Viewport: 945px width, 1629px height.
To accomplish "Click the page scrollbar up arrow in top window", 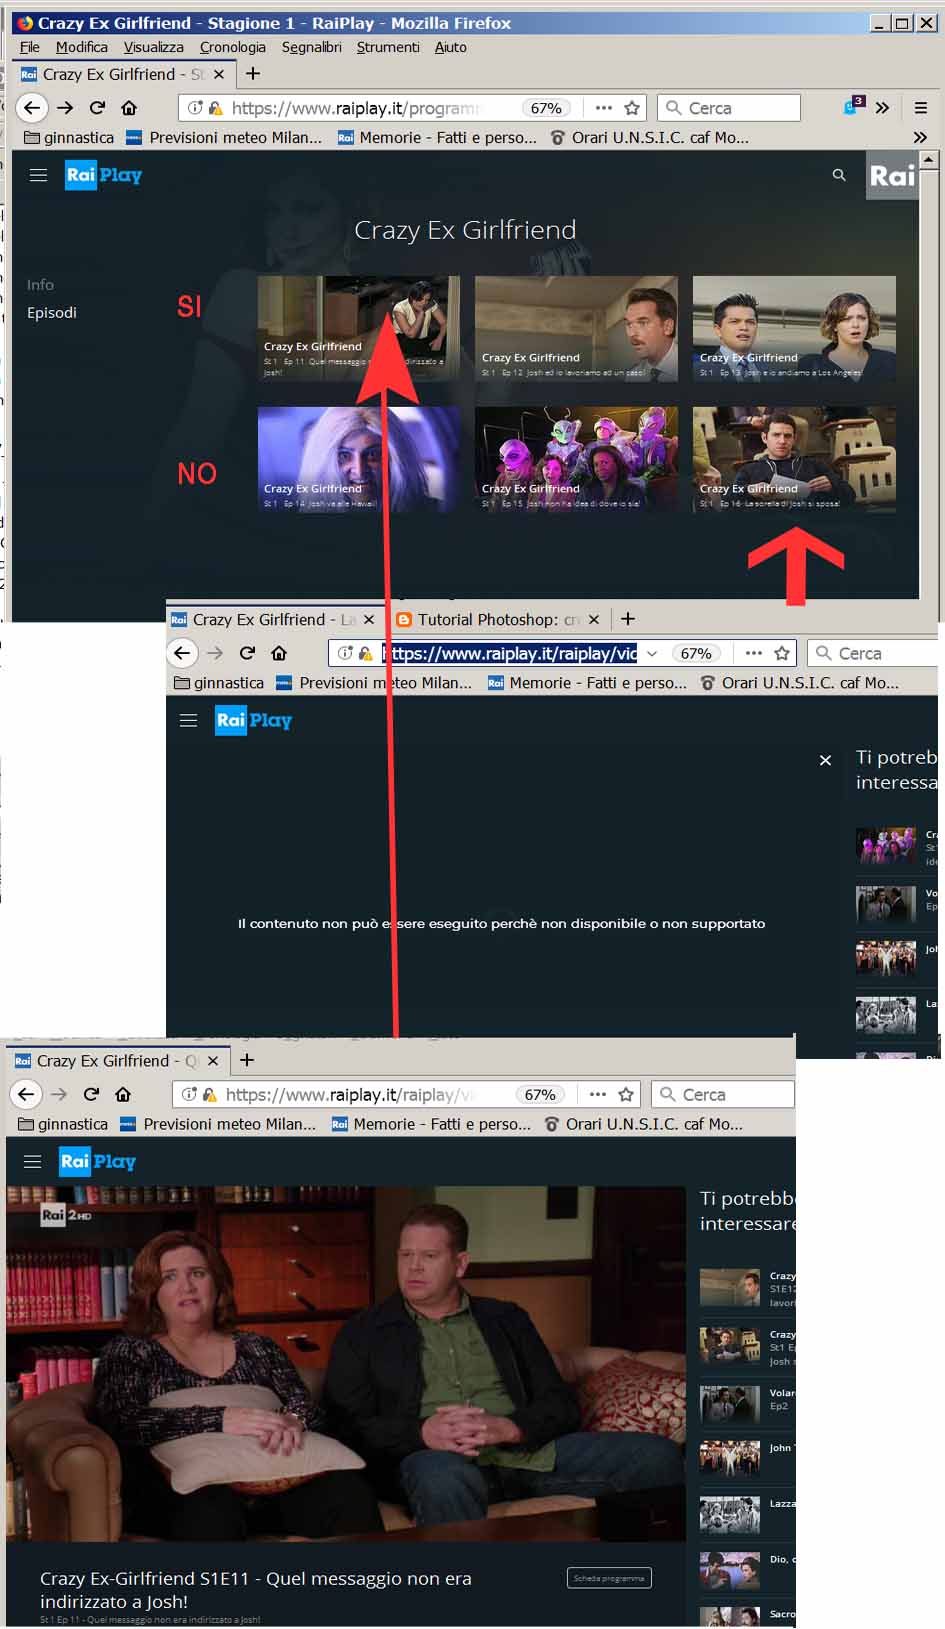I will (x=929, y=159).
